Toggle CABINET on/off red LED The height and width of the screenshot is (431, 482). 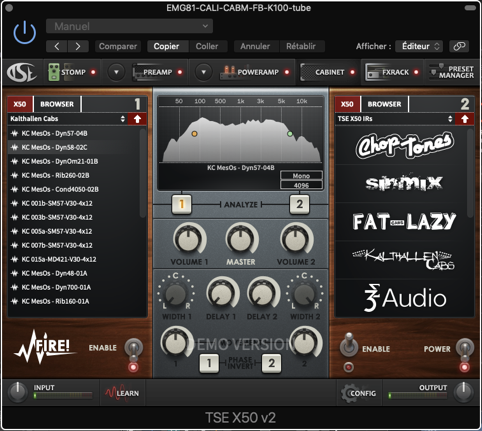point(352,72)
